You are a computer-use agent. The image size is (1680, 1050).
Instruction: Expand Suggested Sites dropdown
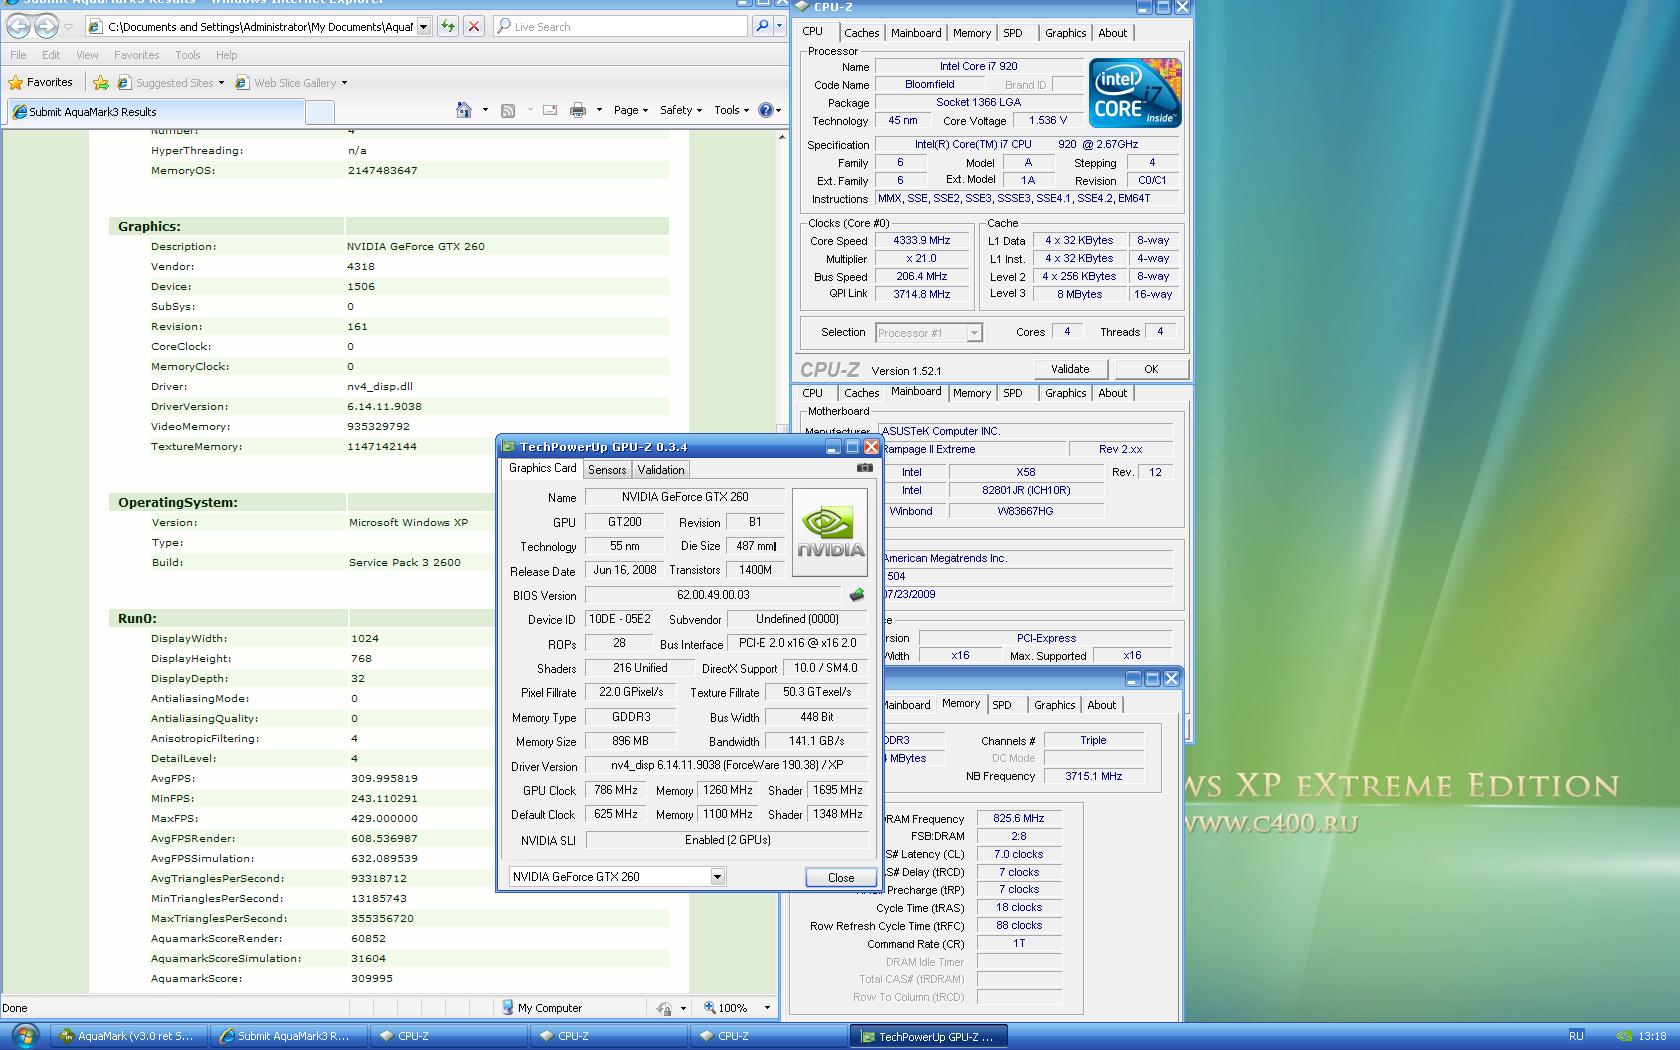coord(222,83)
